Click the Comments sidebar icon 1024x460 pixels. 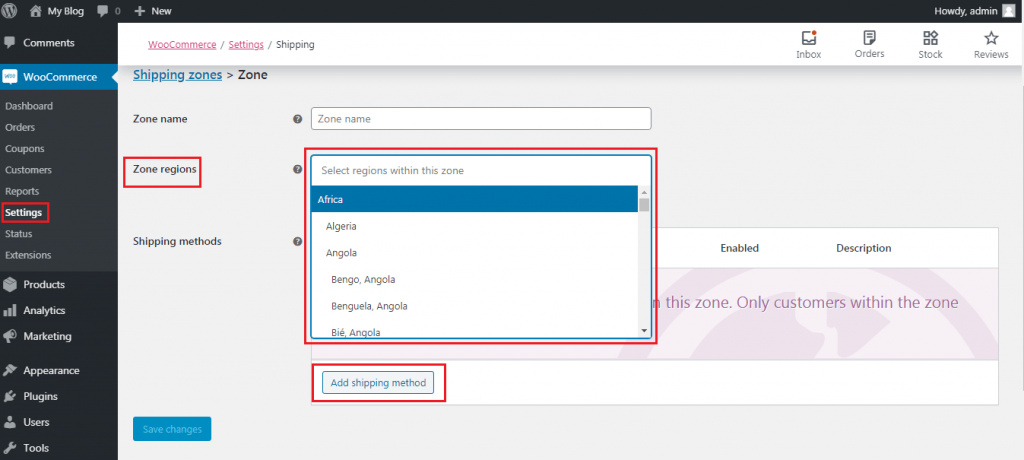click(10, 42)
